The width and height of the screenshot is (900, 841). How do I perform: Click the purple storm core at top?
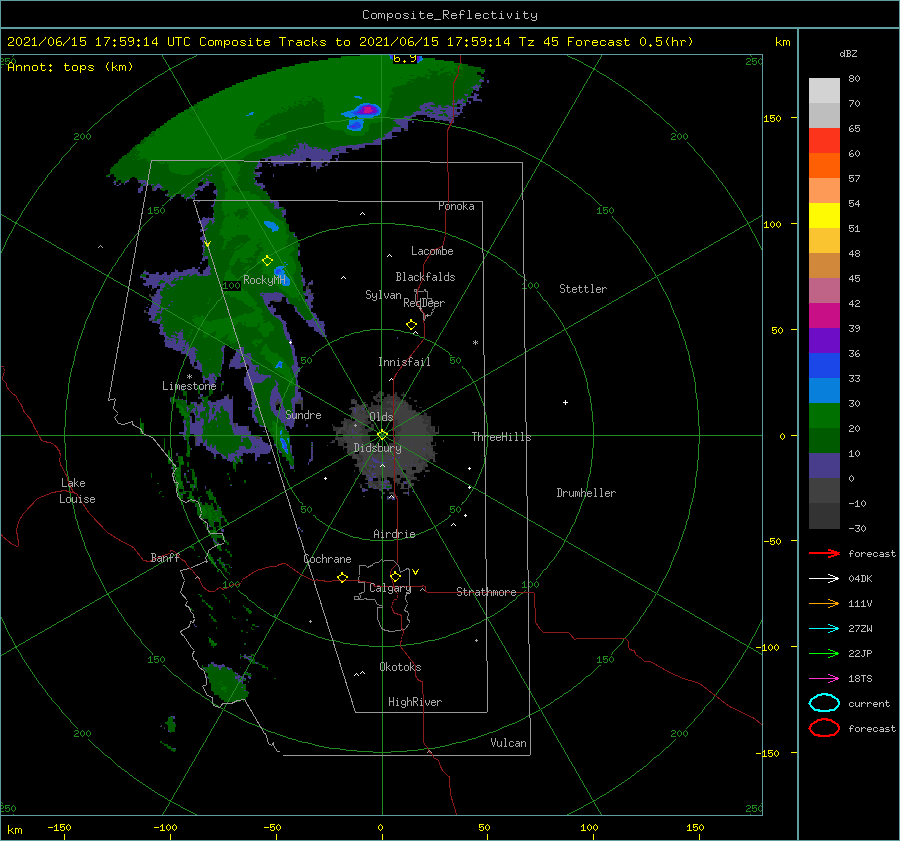368,109
